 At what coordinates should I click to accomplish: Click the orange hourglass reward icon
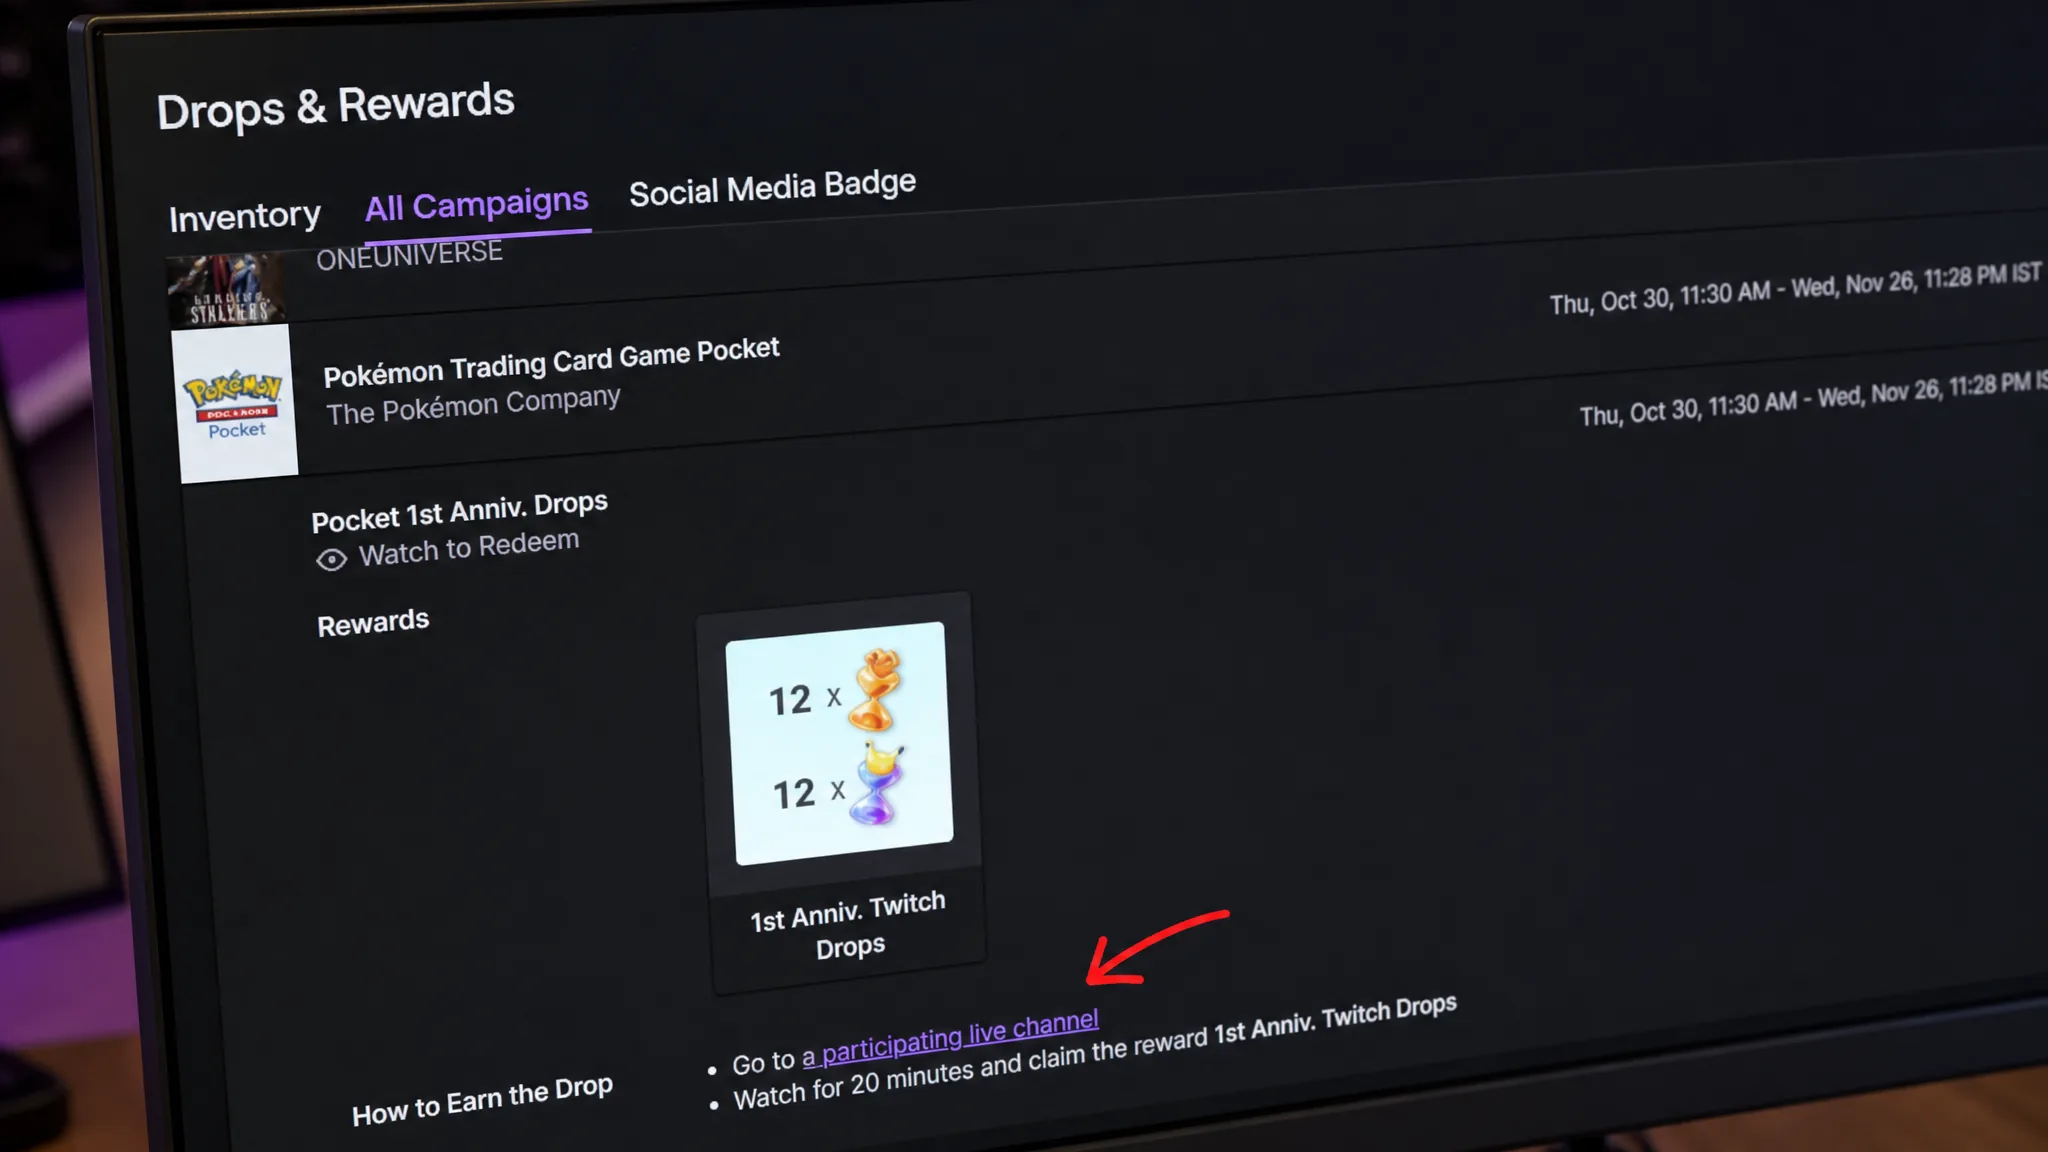click(877, 690)
